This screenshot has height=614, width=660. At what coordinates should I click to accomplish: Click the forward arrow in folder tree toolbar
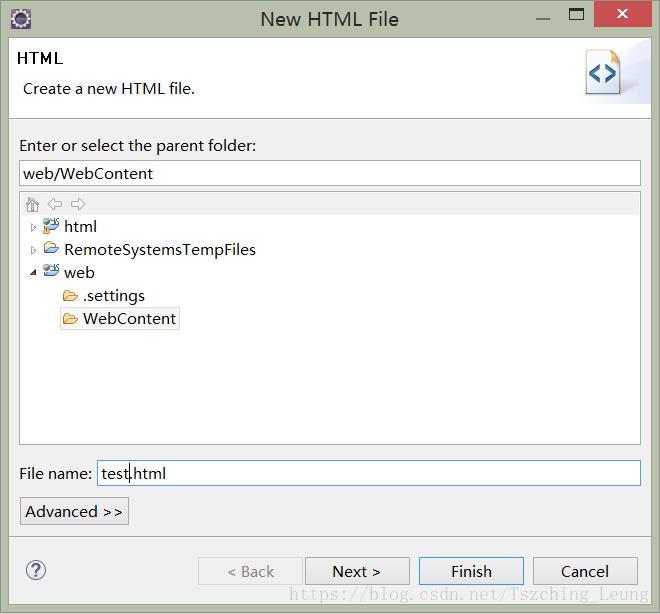[x=78, y=204]
